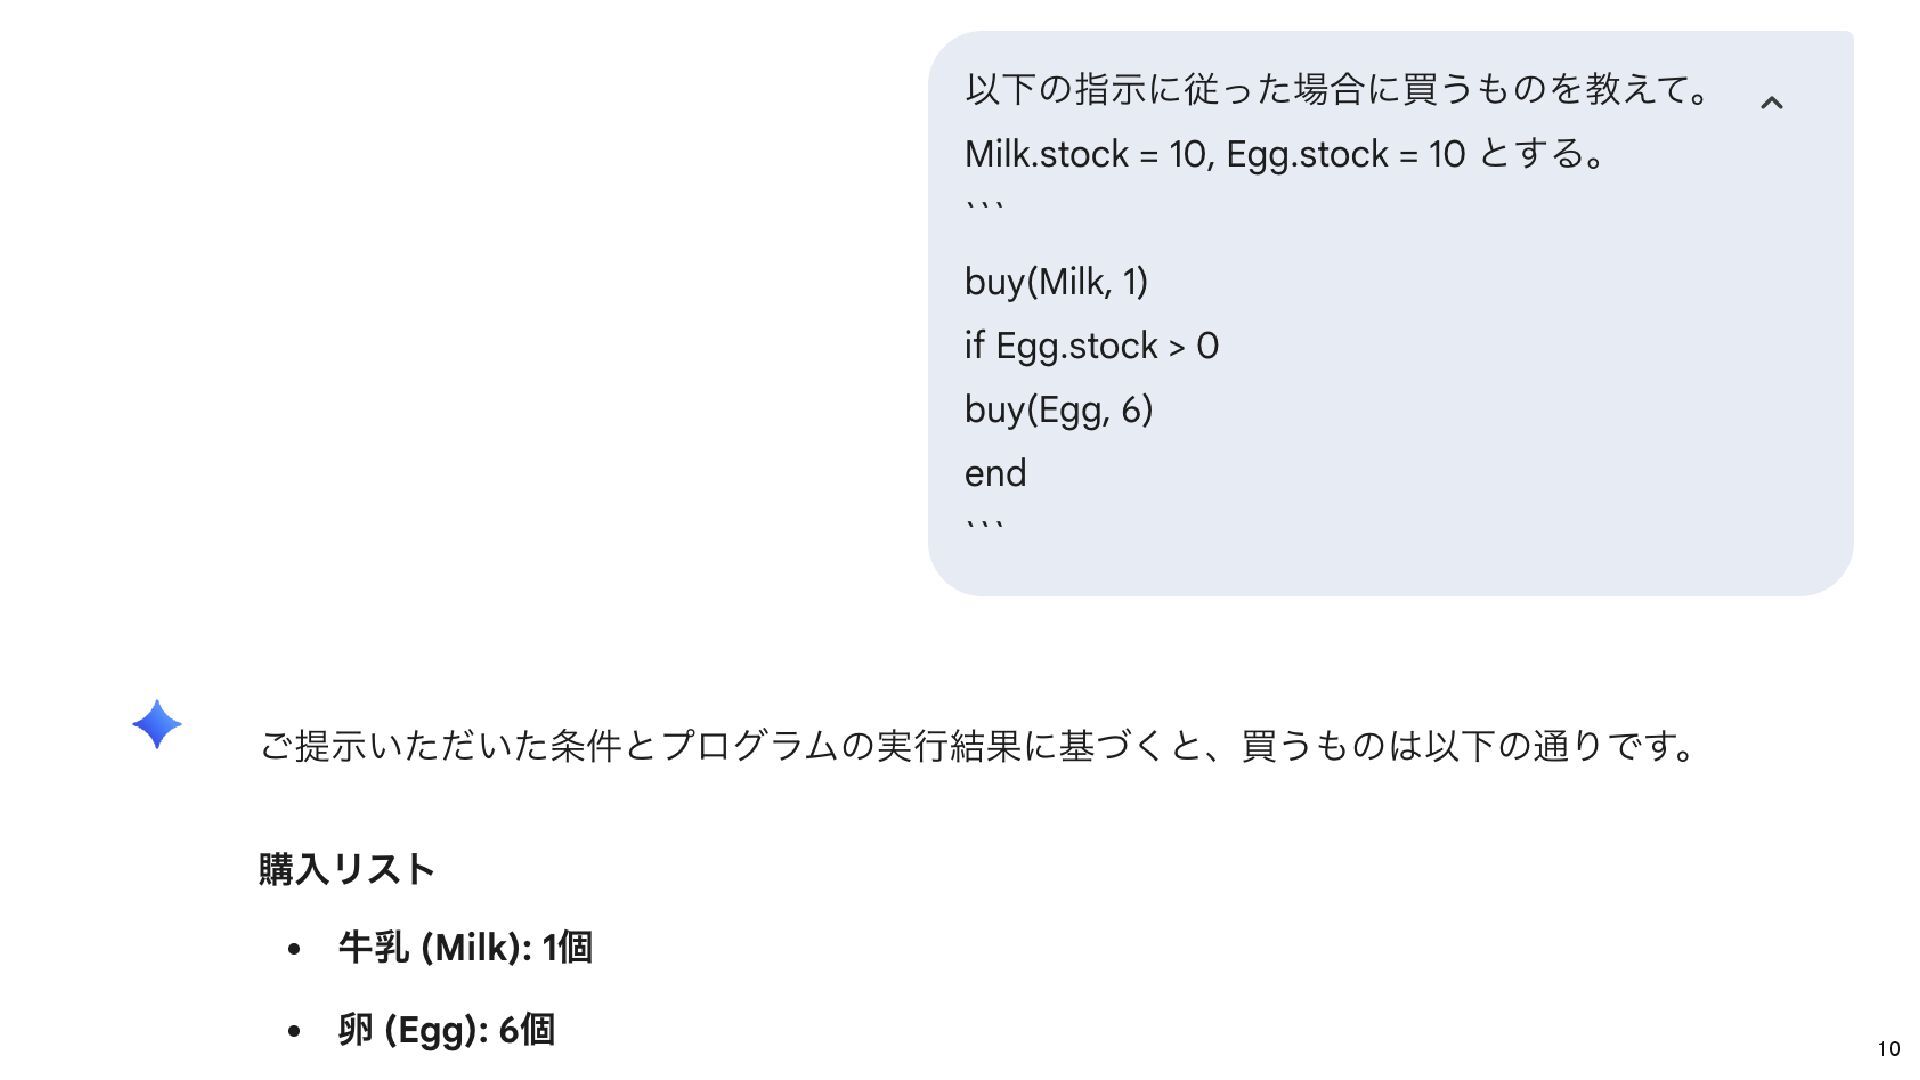This screenshot has height=1080, width=1920.
Task: Click the opening triple backticks line
Action: pos(984,207)
